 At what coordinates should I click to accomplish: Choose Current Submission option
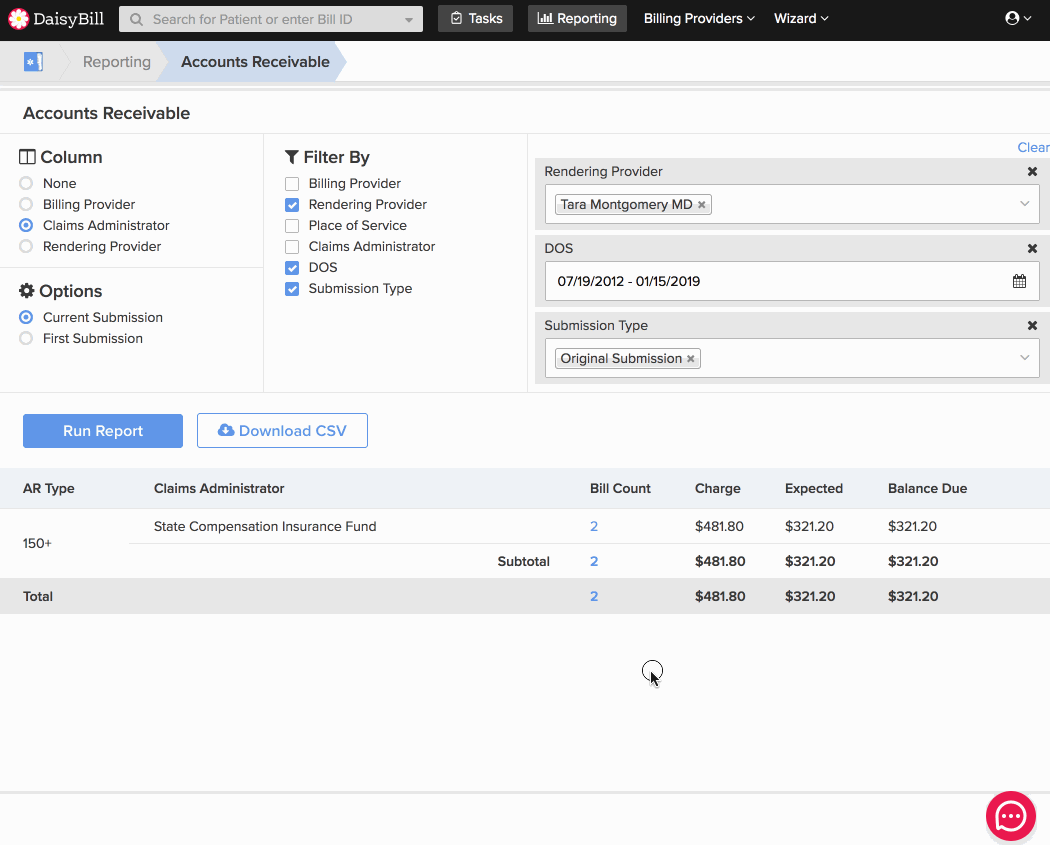click(x=26, y=317)
